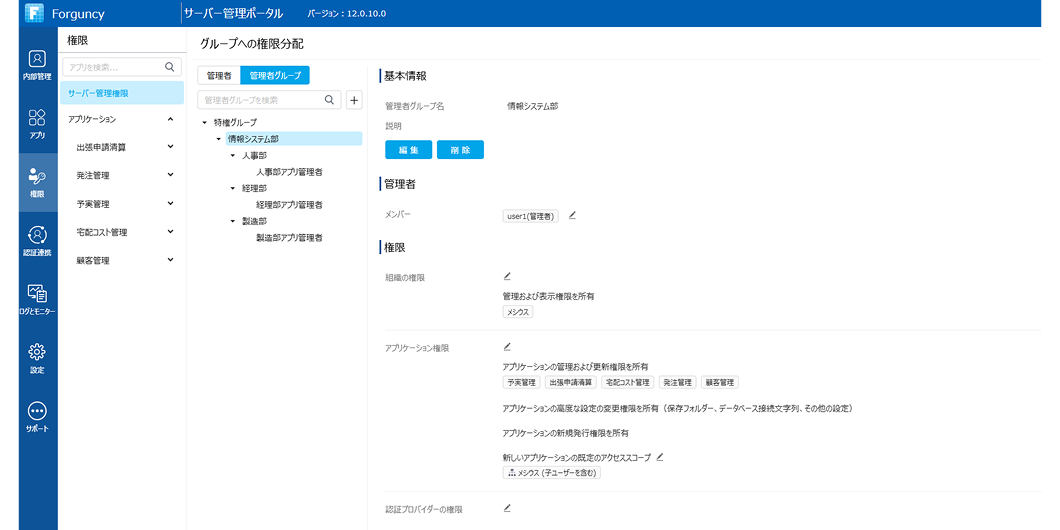The image size is (1060, 530).
Task: Edit members with pencil icon beside user1(管理者)
Action: click(572, 215)
